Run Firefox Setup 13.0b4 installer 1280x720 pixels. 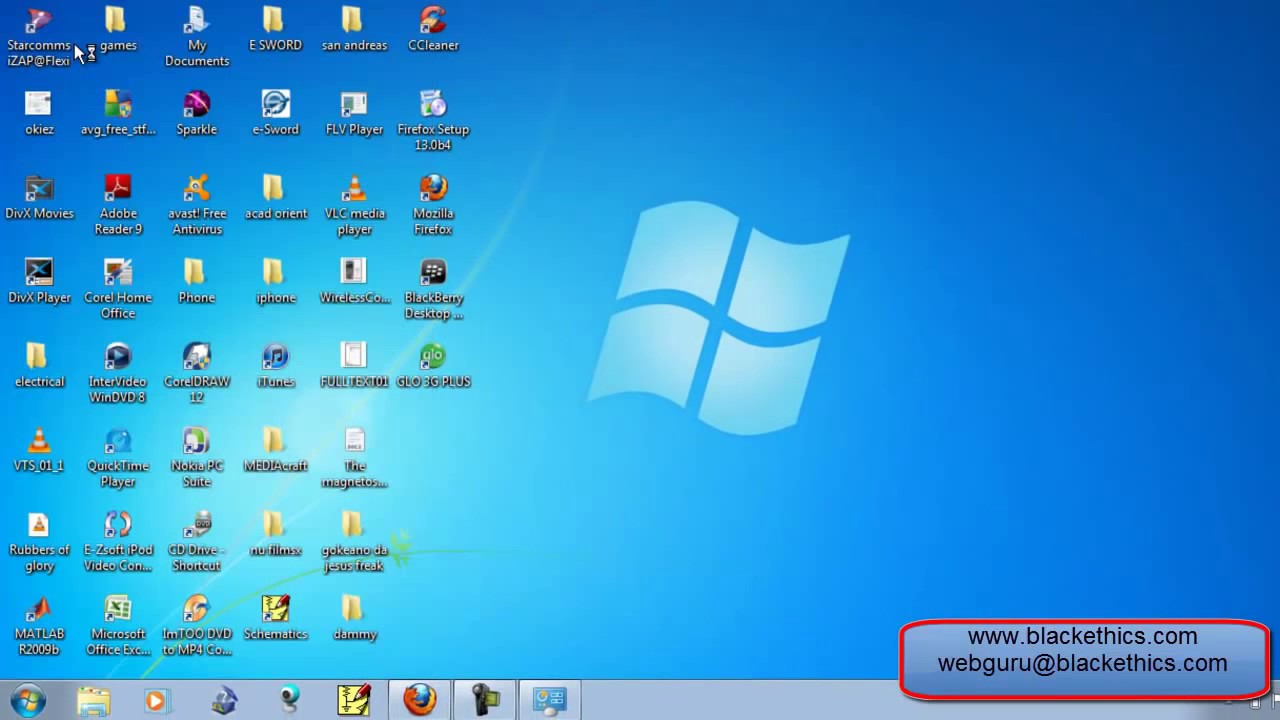click(x=433, y=120)
